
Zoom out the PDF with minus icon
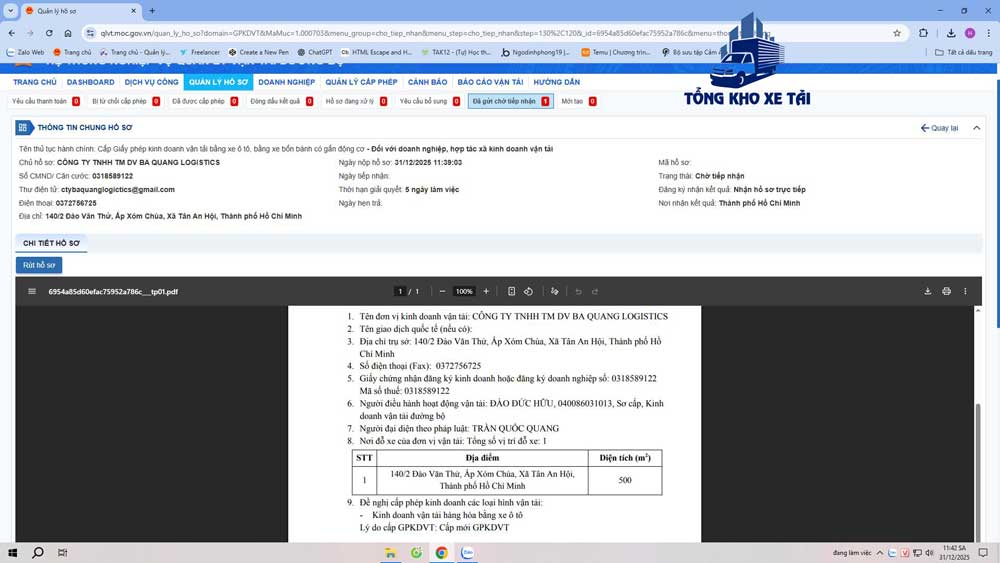point(442,292)
